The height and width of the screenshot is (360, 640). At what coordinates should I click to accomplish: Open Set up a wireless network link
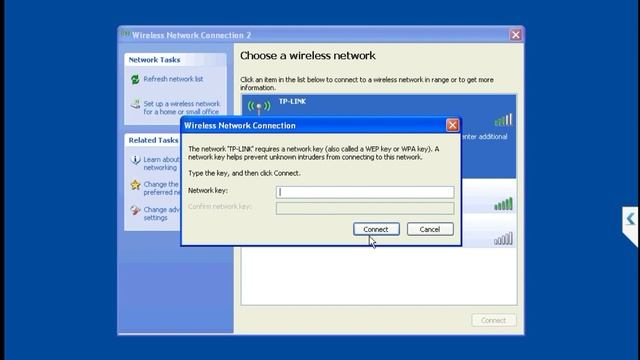(x=182, y=108)
